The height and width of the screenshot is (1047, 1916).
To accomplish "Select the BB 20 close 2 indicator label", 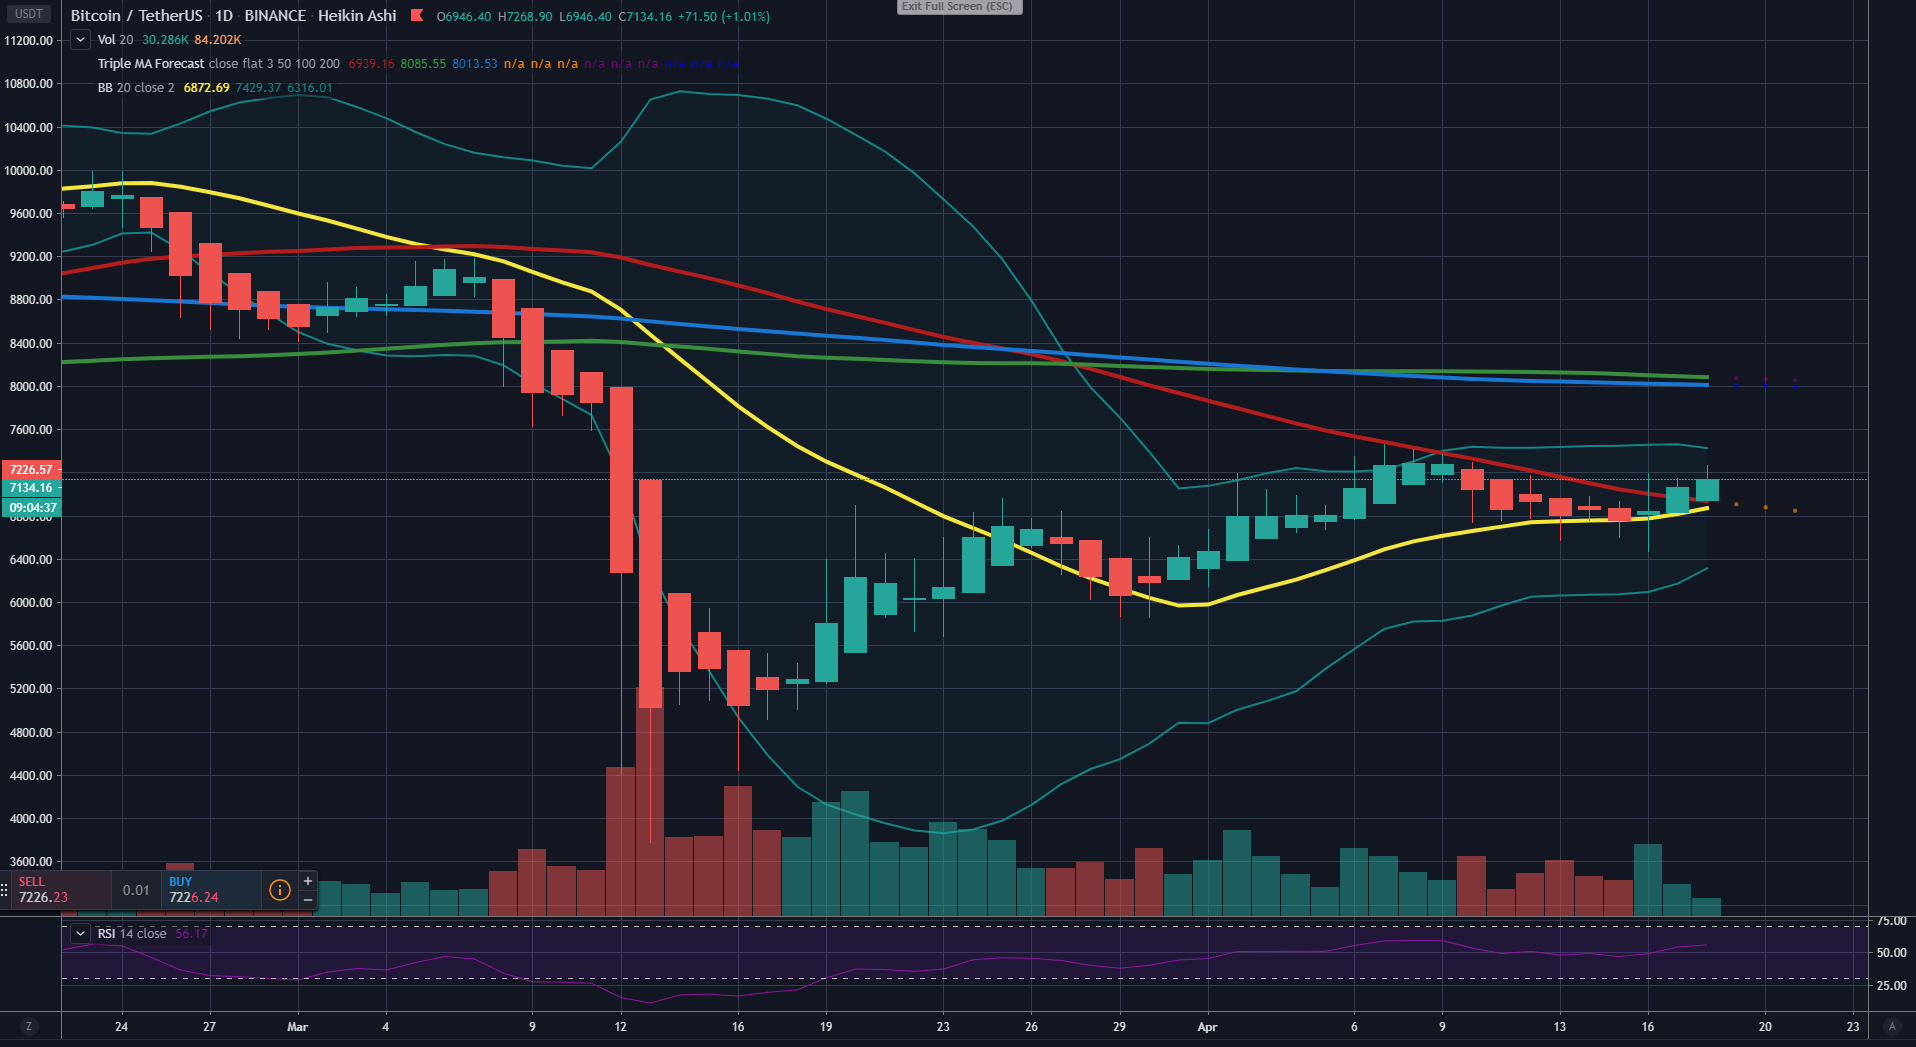I will point(136,88).
